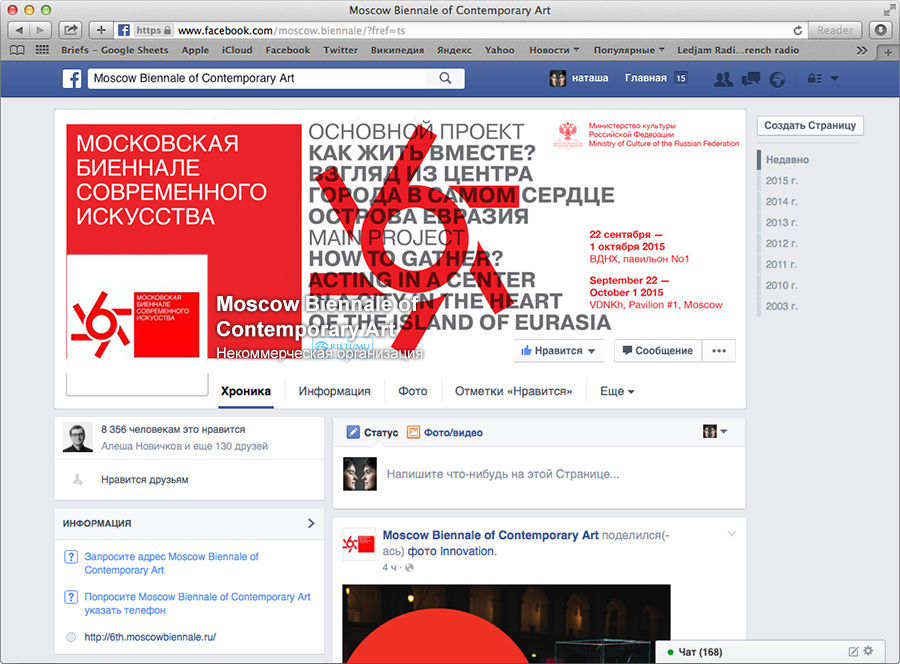Image resolution: width=900 pixels, height=664 pixels.
Task: Click the new message compose icon in chat bar
Action: tap(853, 652)
